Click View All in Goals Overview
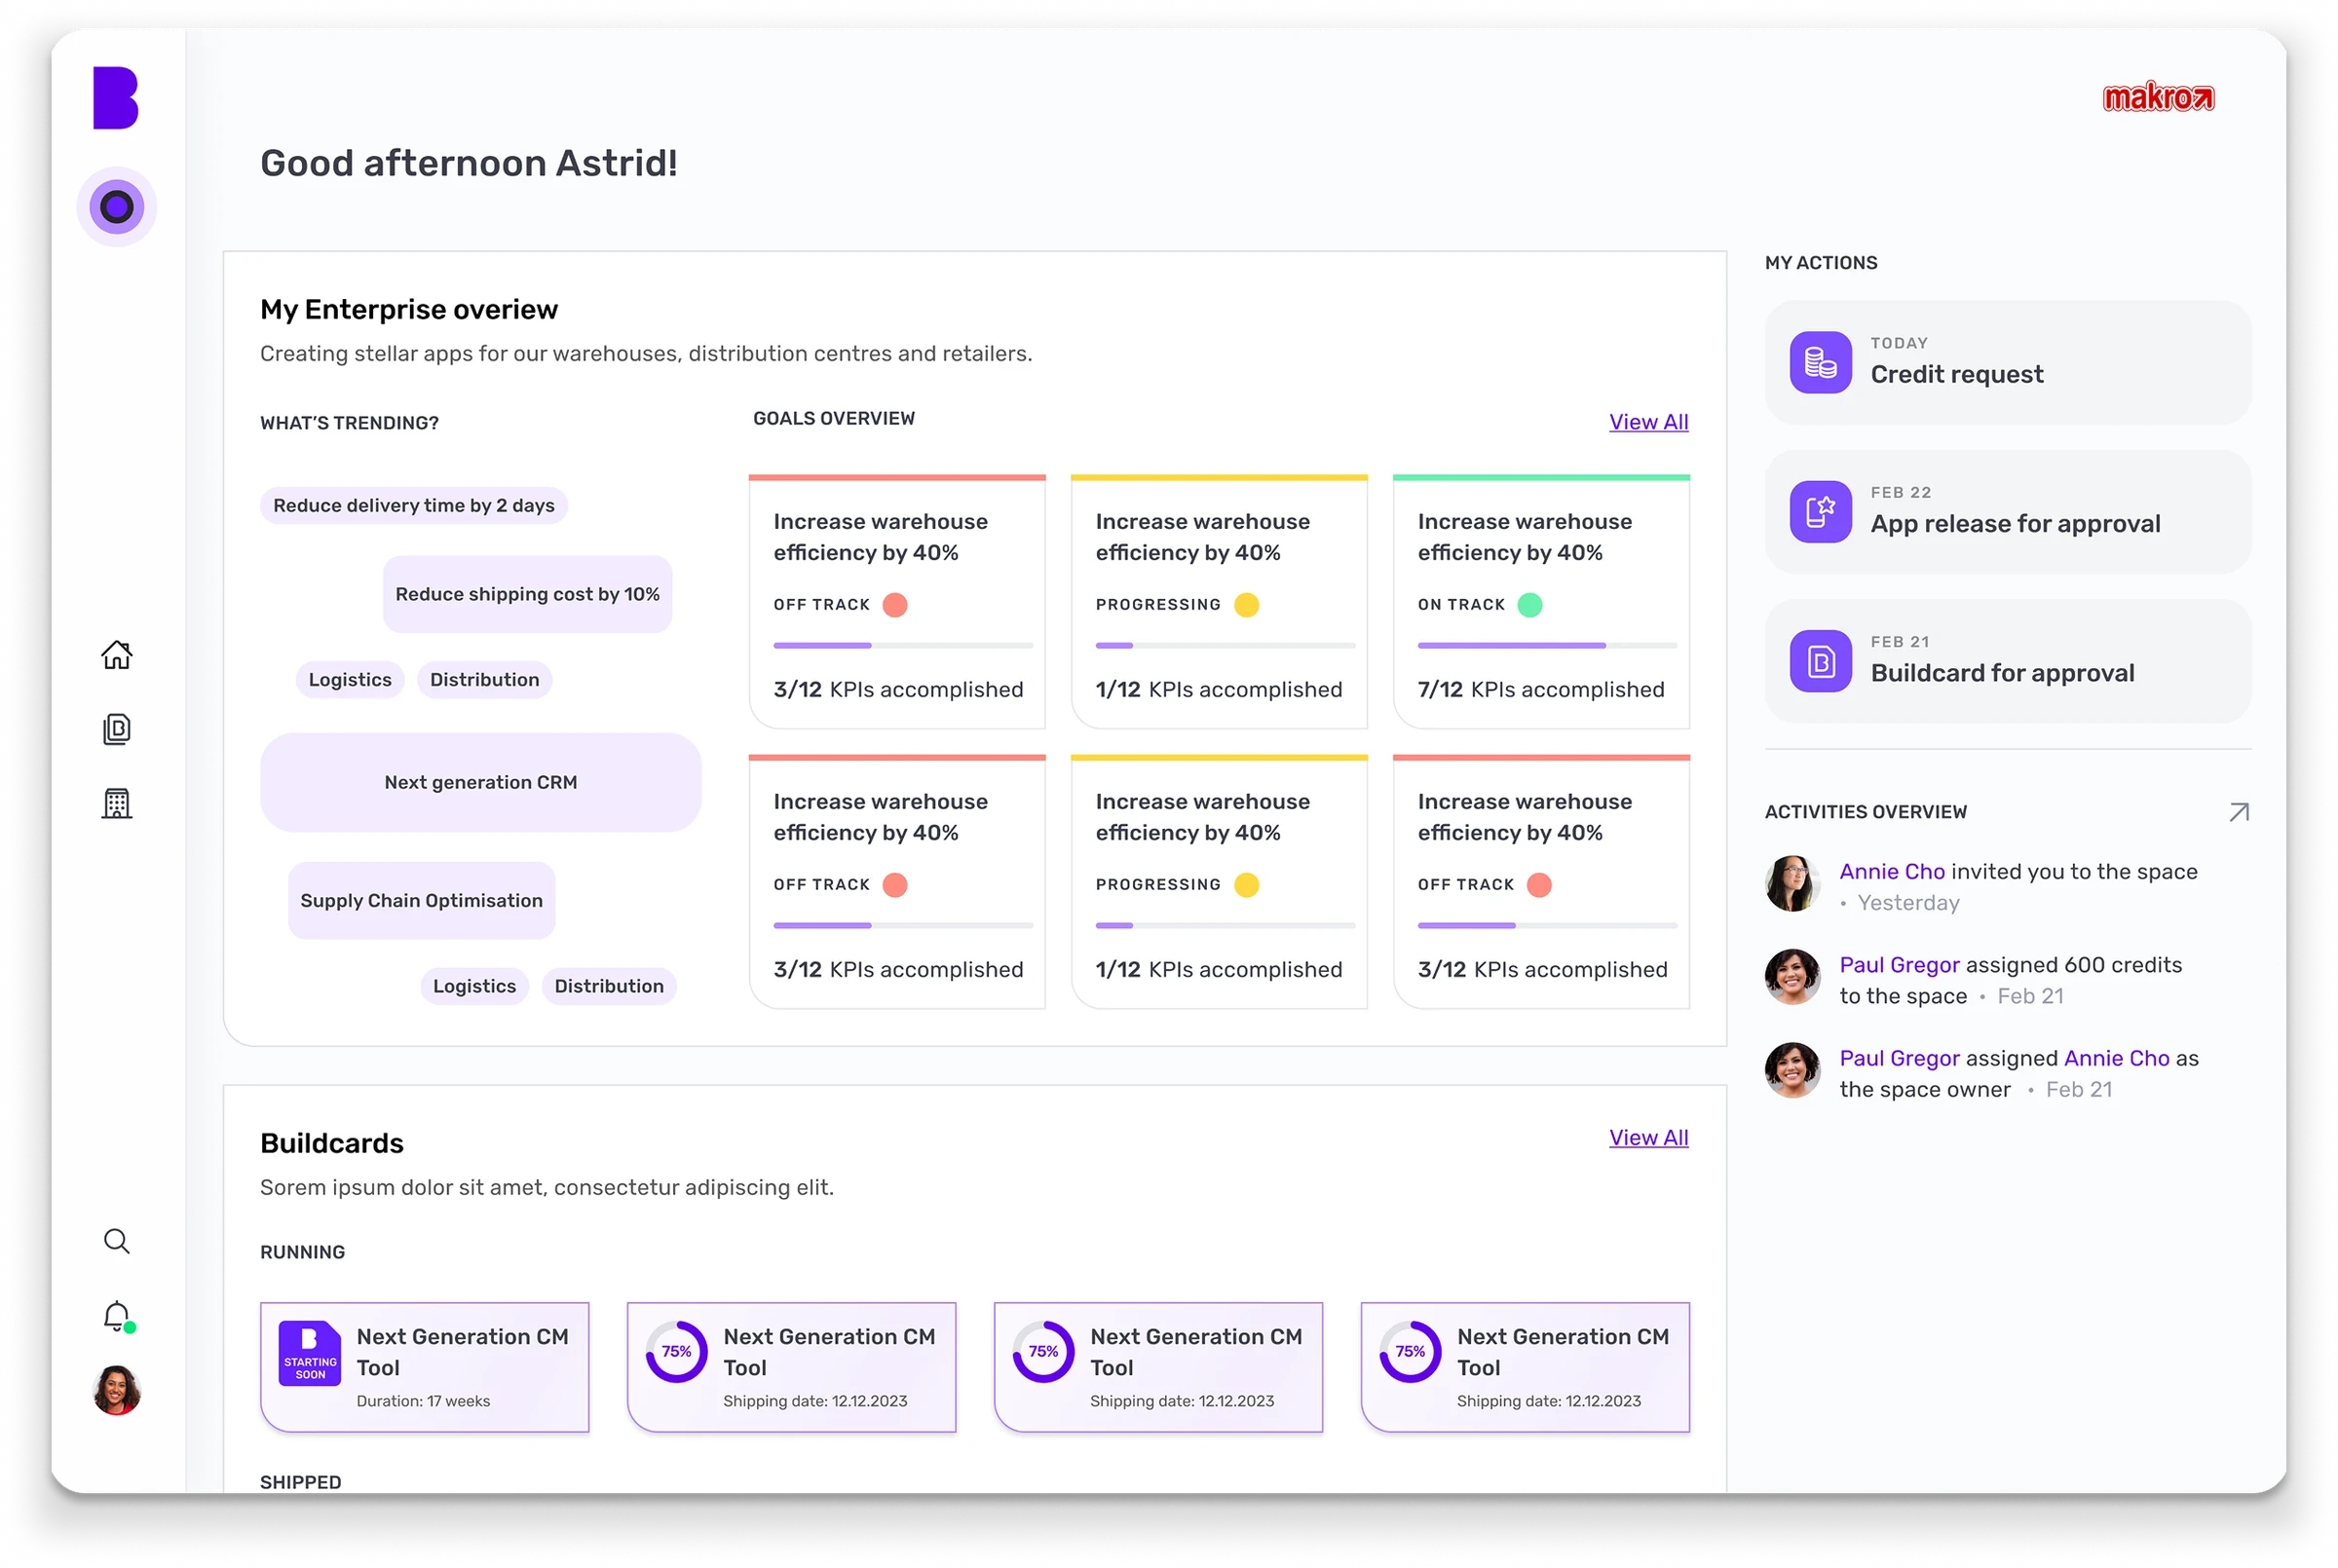Image resolution: width=2338 pixels, height=1568 pixels. click(x=1649, y=422)
